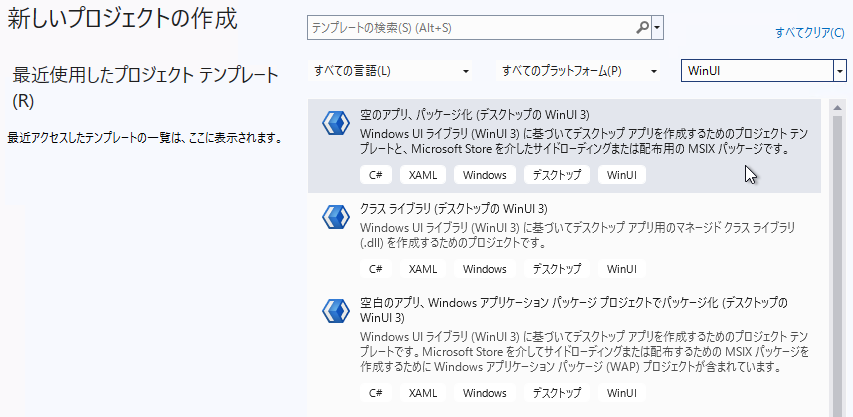Image resolution: width=853 pixels, height=417 pixels.
Task: Click XAML tag of 空白のアプリ WAP template
Action: tap(423, 393)
